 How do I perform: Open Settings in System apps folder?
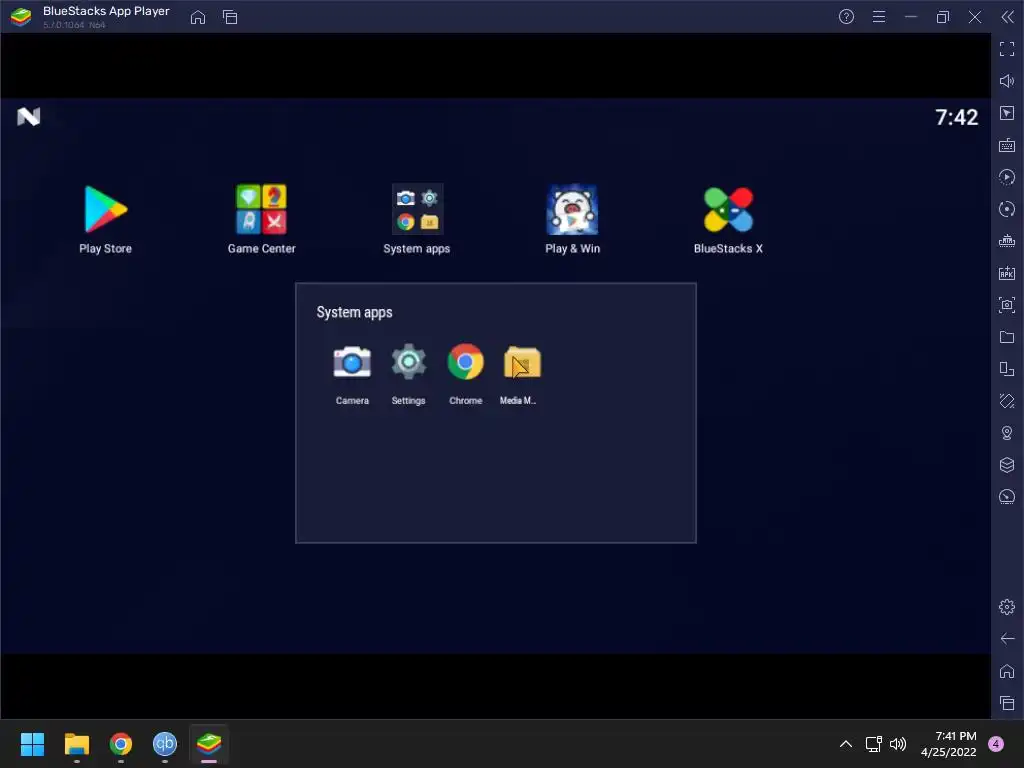409,362
